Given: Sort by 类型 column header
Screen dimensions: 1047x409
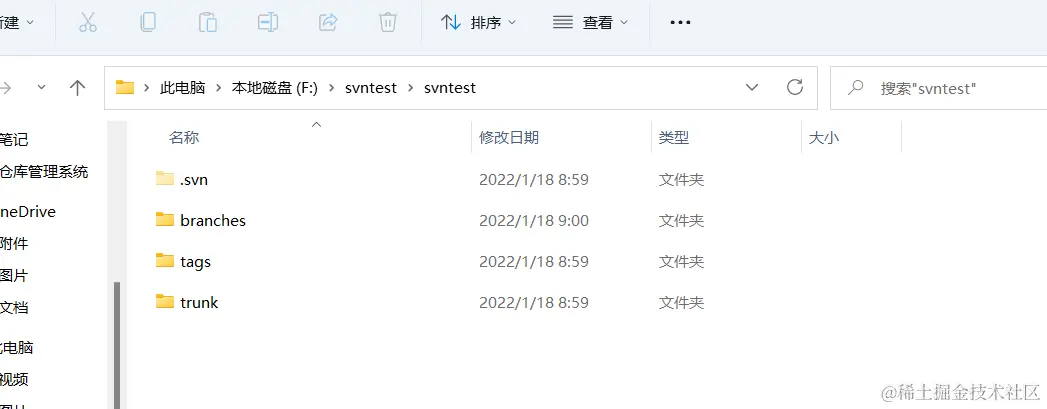Looking at the screenshot, I should pyautogui.click(x=674, y=138).
